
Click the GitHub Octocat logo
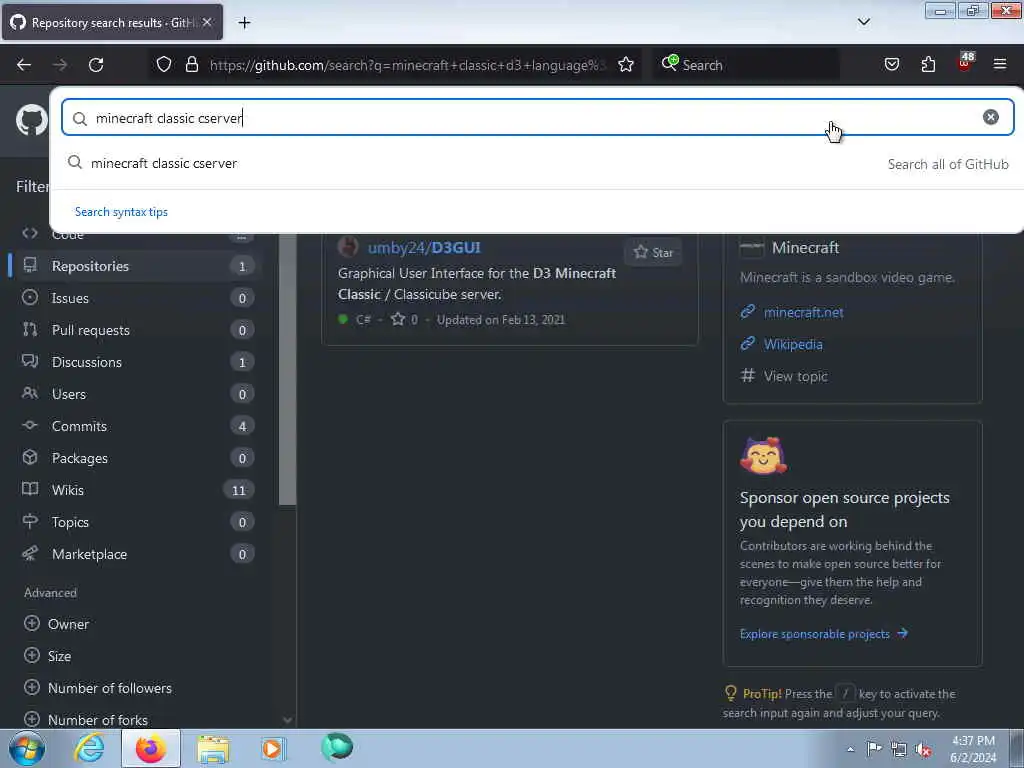pyautogui.click(x=31, y=121)
